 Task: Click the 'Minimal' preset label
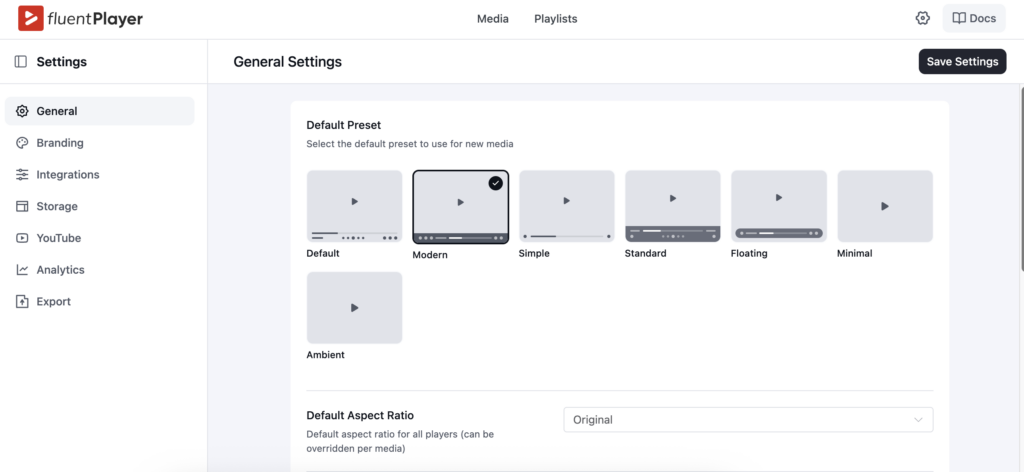[855, 253]
